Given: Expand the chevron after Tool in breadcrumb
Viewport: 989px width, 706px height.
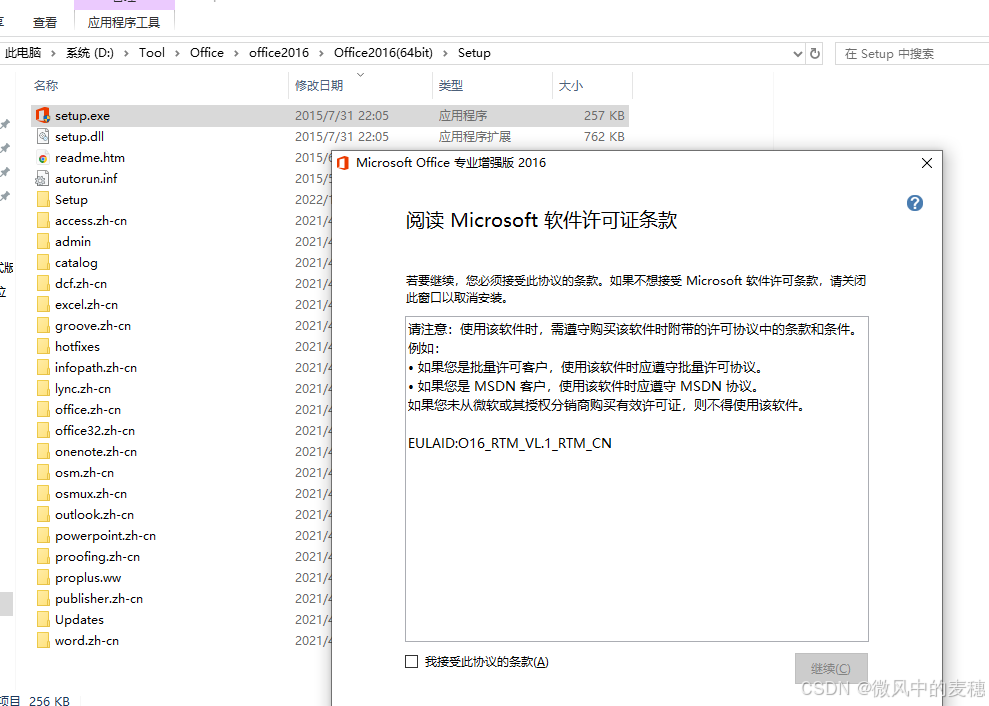Looking at the screenshot, I should tap(177, 53).
